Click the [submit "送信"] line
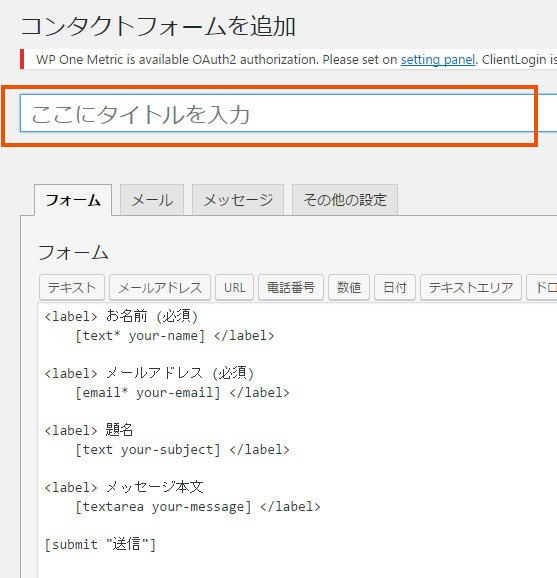Viewport: 557px width, 578px height. coord(100,544)
